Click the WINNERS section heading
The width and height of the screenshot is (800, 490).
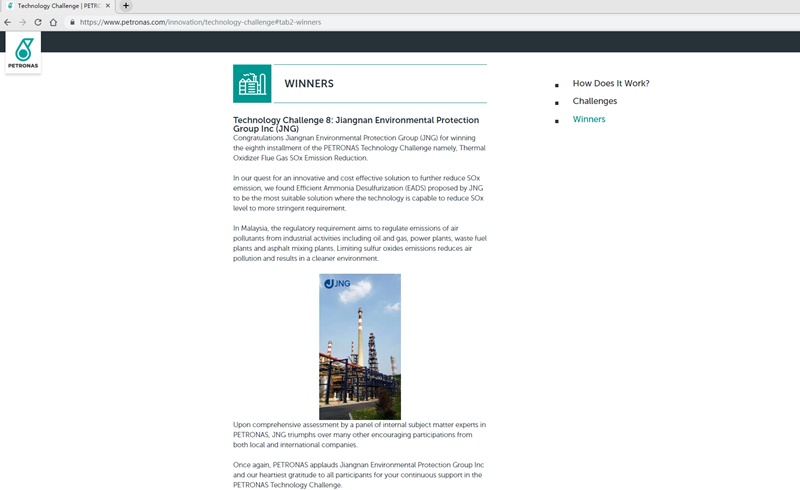(309, 84)
